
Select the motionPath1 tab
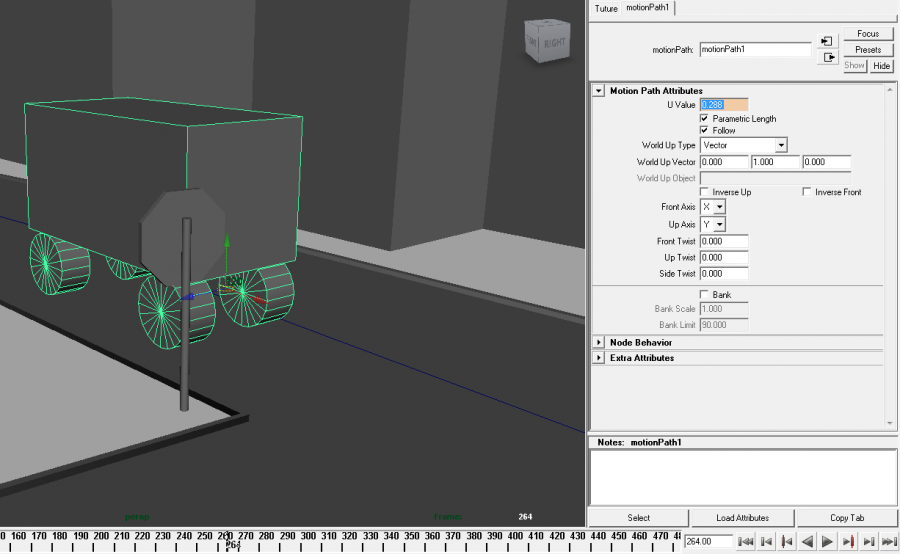(649, 8)
